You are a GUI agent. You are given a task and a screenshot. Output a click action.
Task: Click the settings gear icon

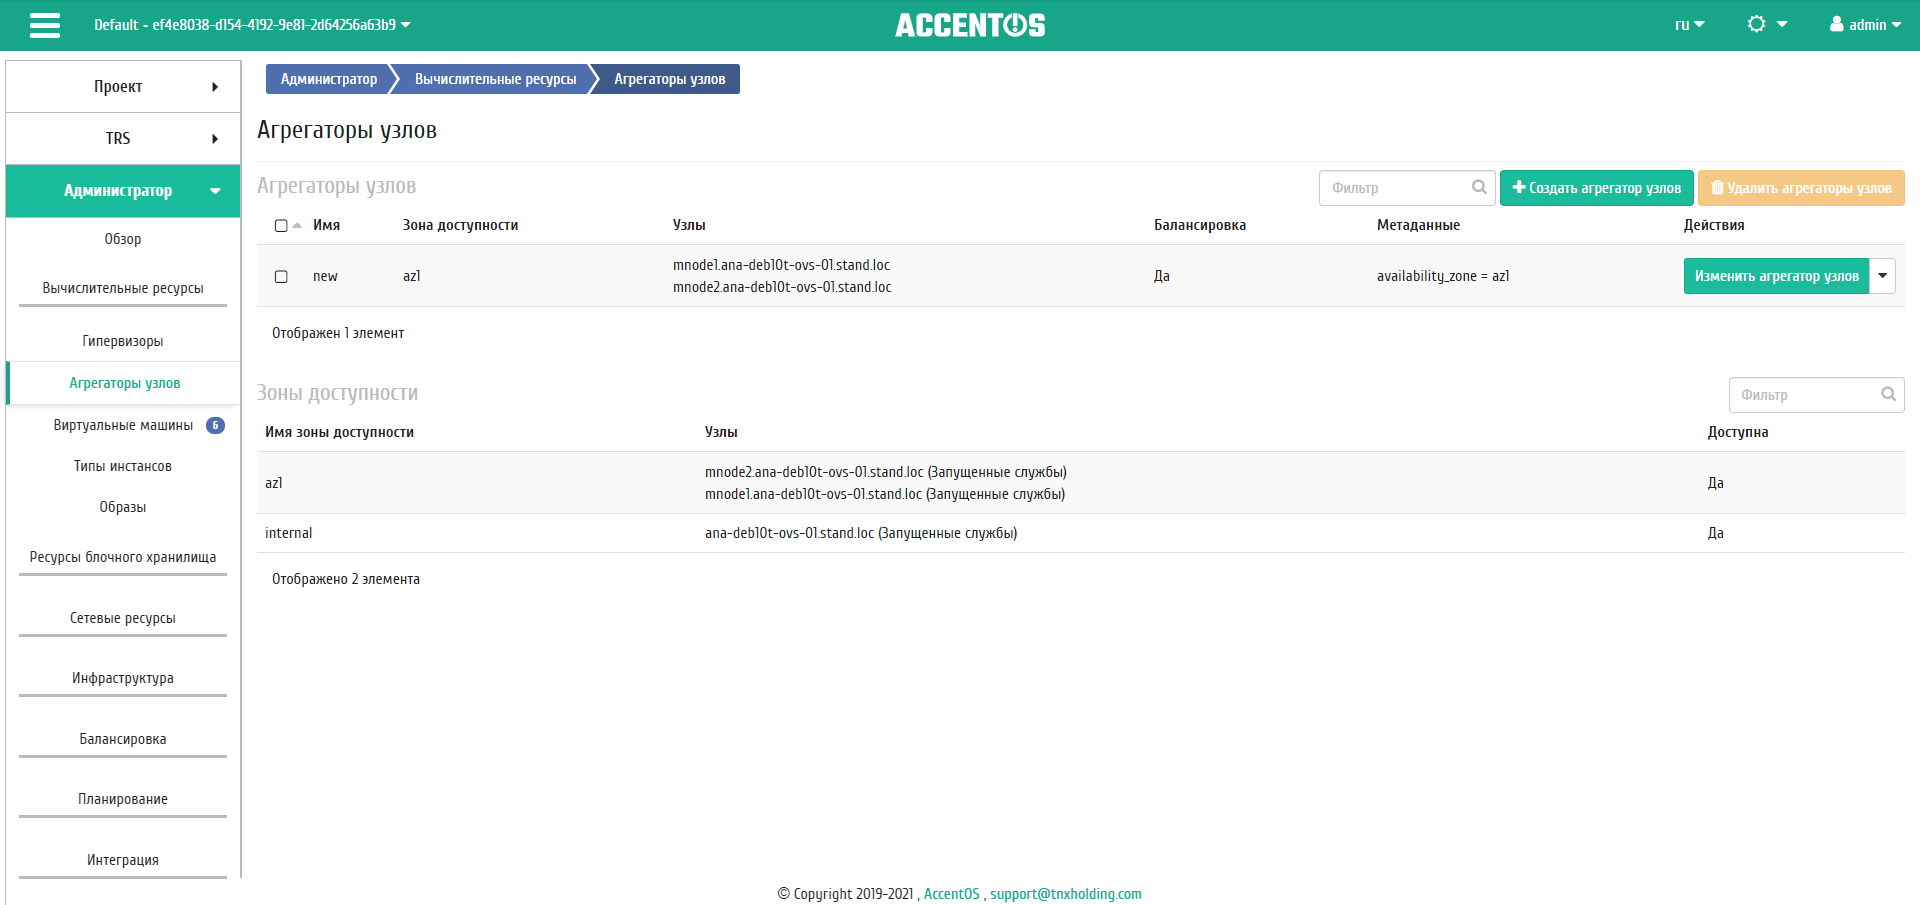tap(1756, 24)
